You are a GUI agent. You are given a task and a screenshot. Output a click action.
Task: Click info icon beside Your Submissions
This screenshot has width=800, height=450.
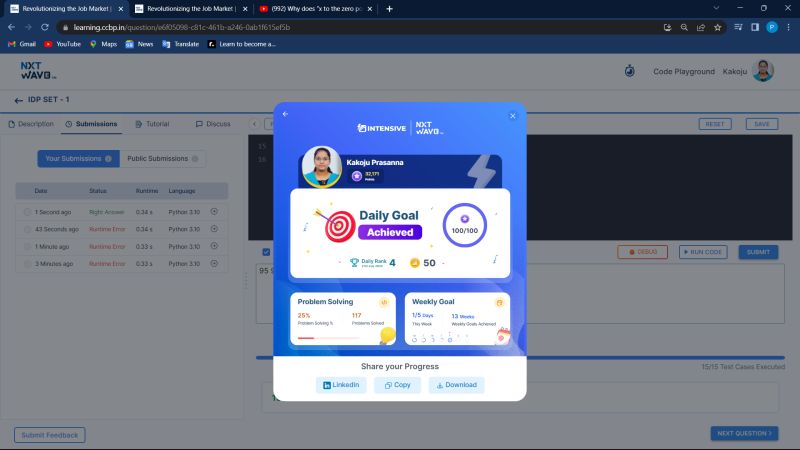coord(108,159)
